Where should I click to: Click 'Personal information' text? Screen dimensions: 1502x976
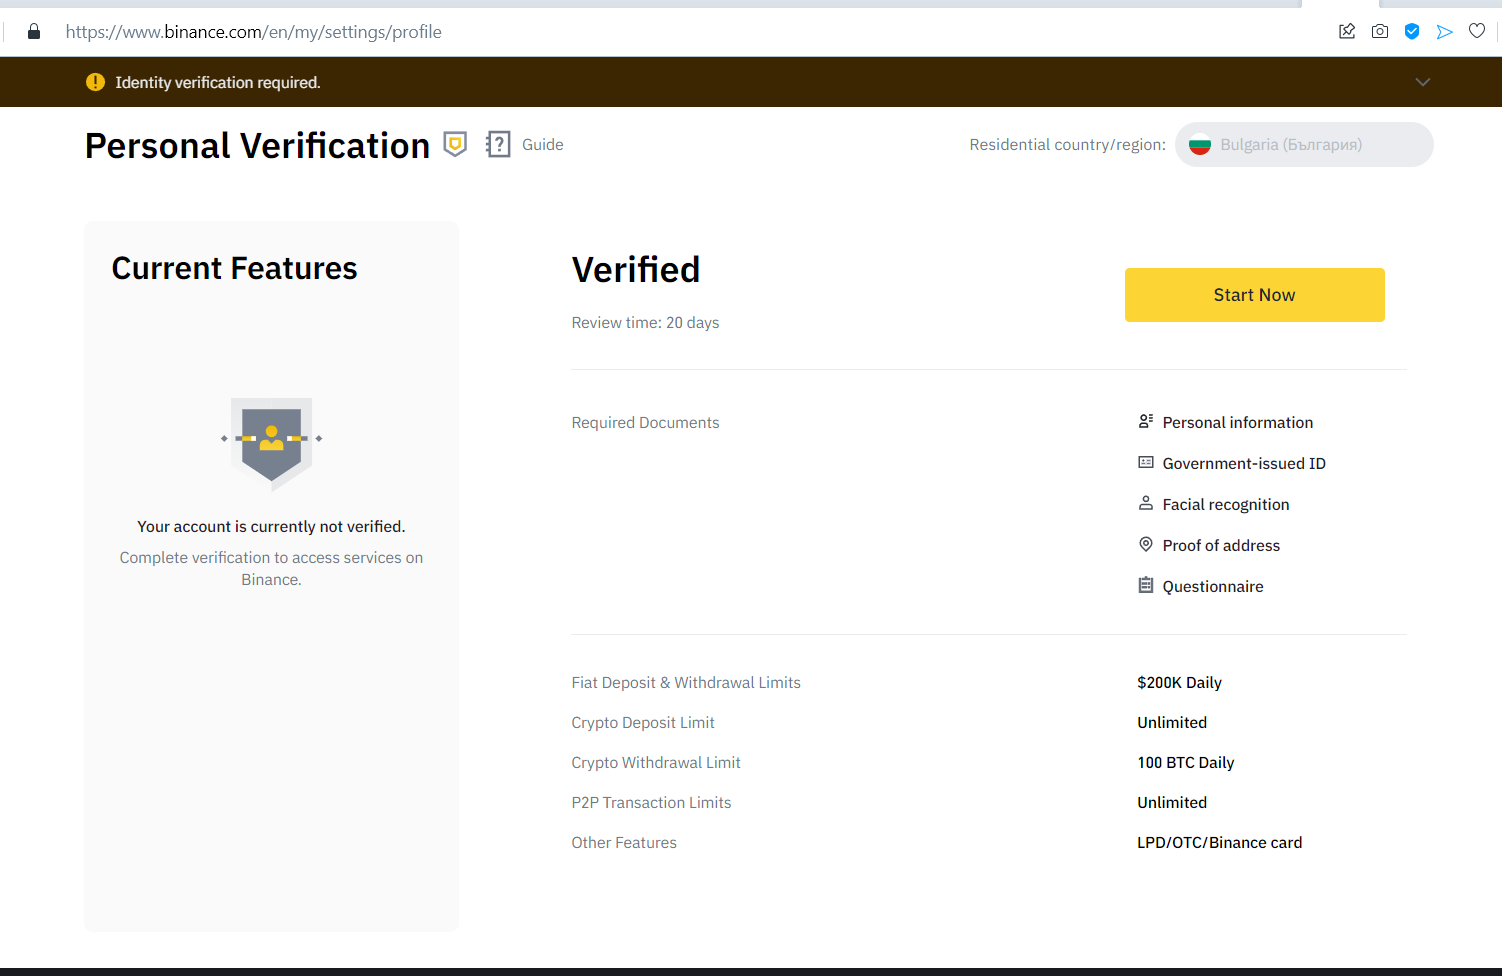coord(1238,423)
